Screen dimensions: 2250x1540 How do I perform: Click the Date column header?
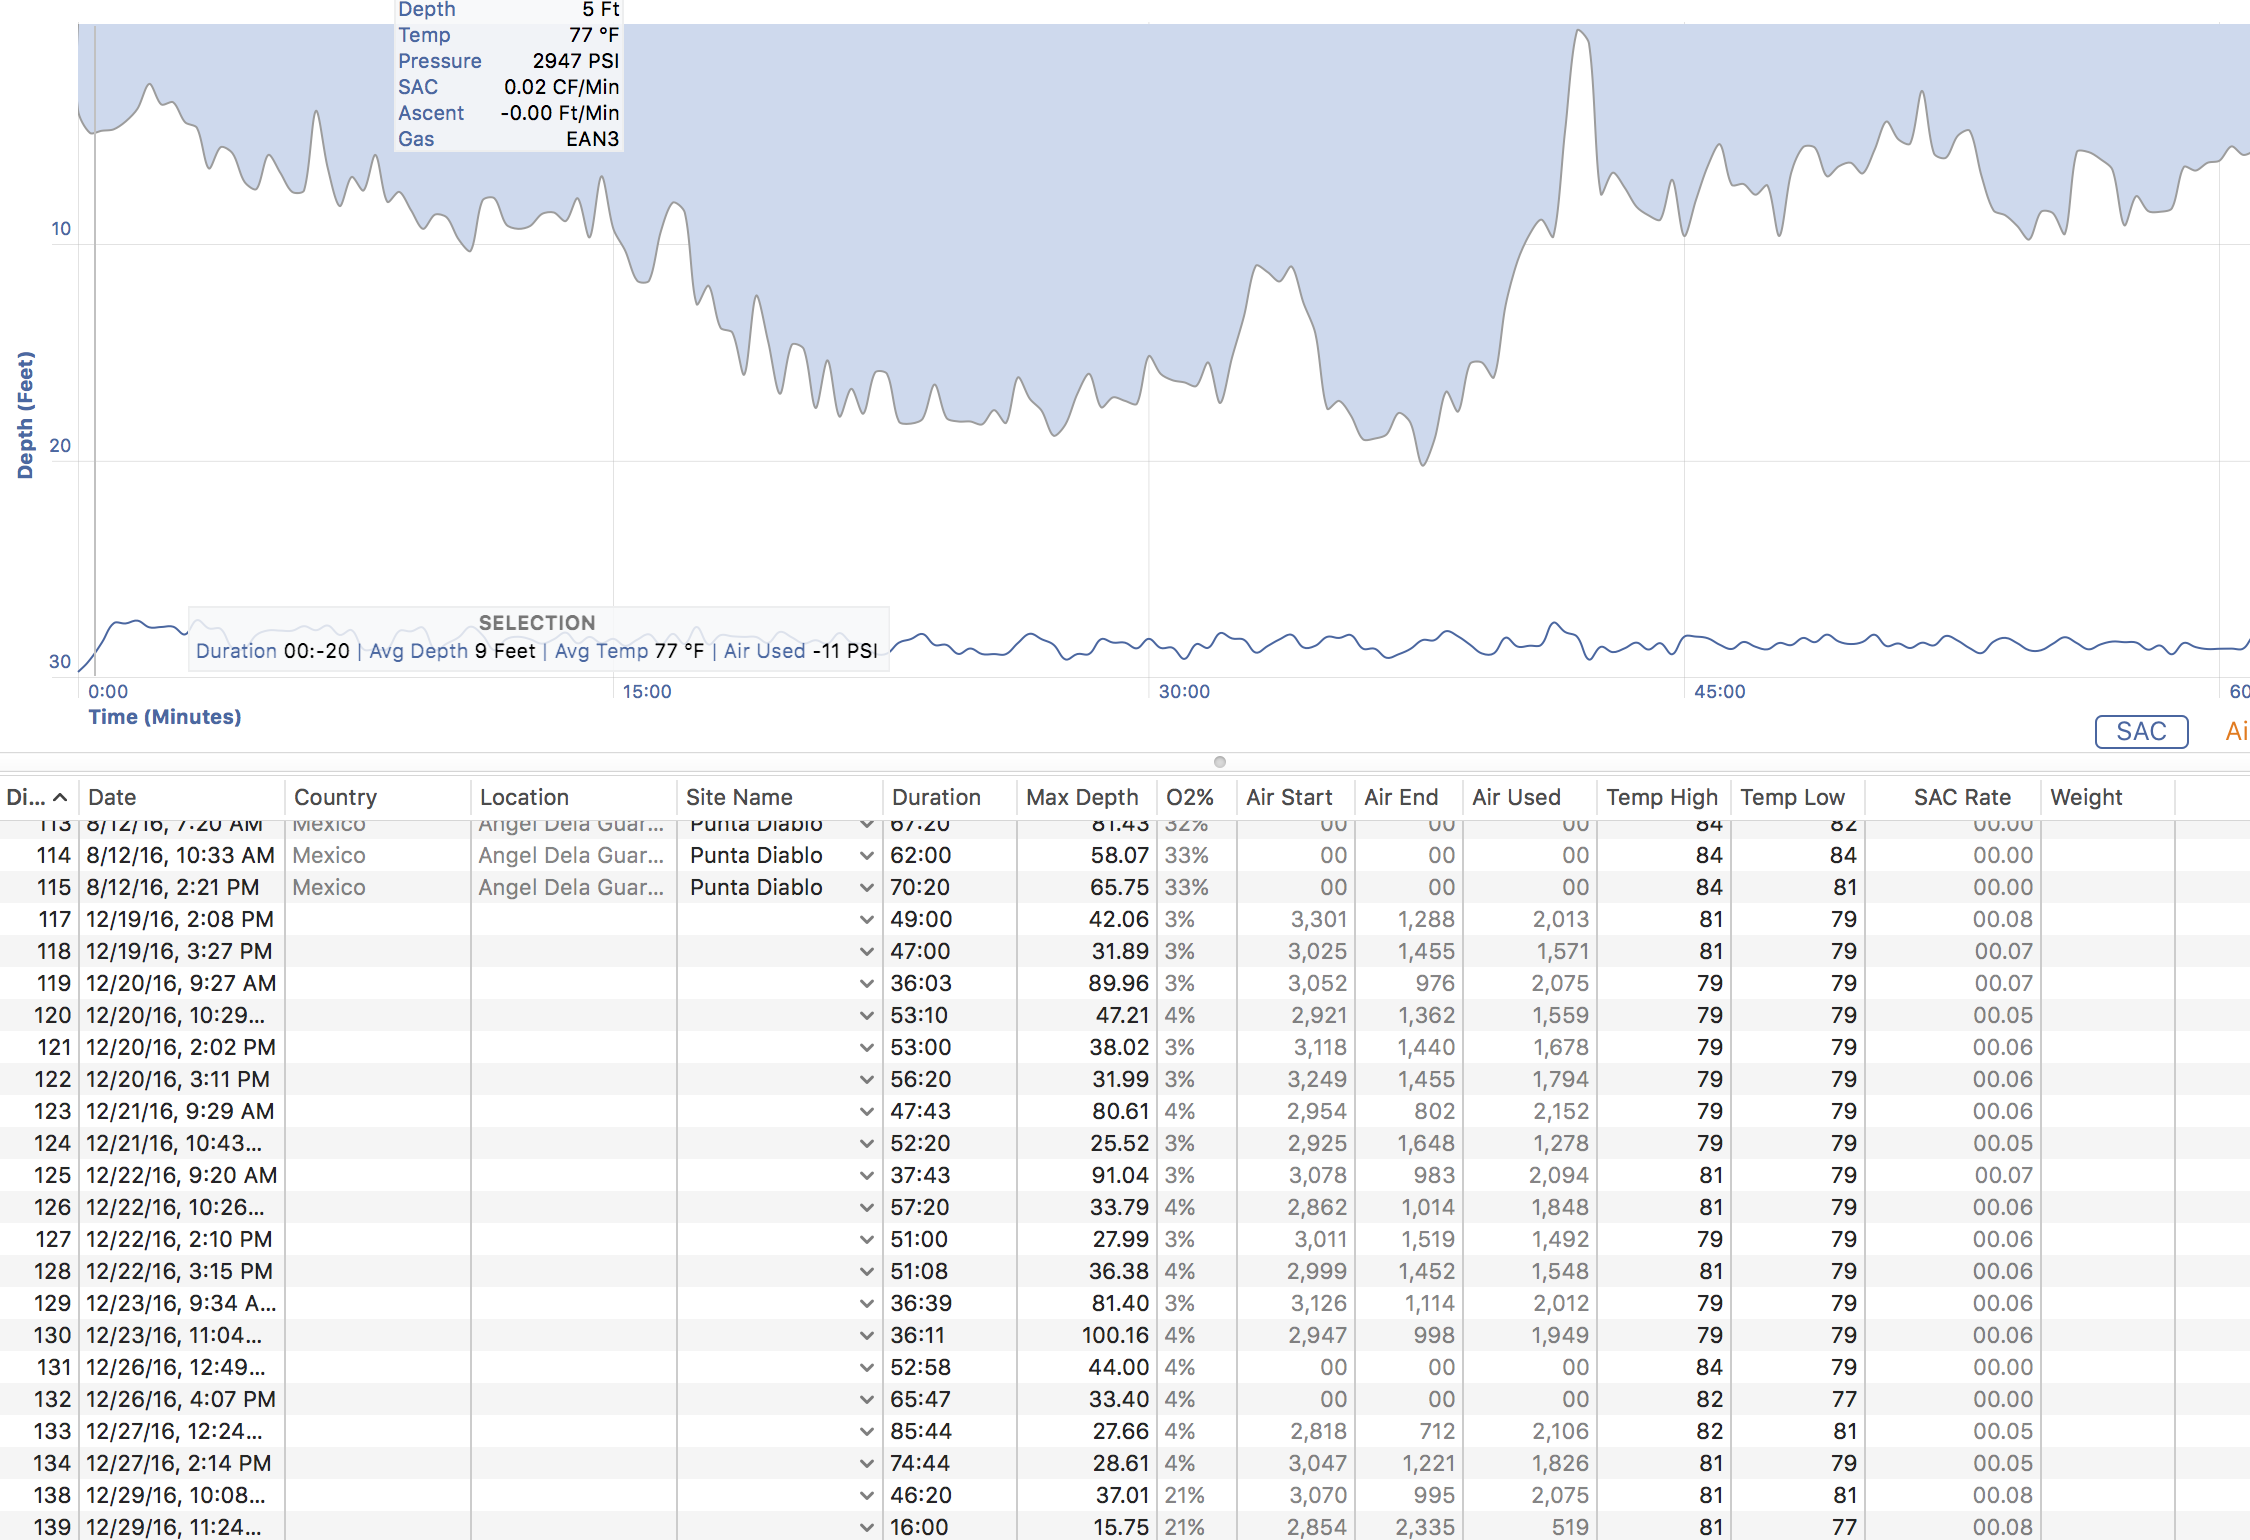pos(112,797)
